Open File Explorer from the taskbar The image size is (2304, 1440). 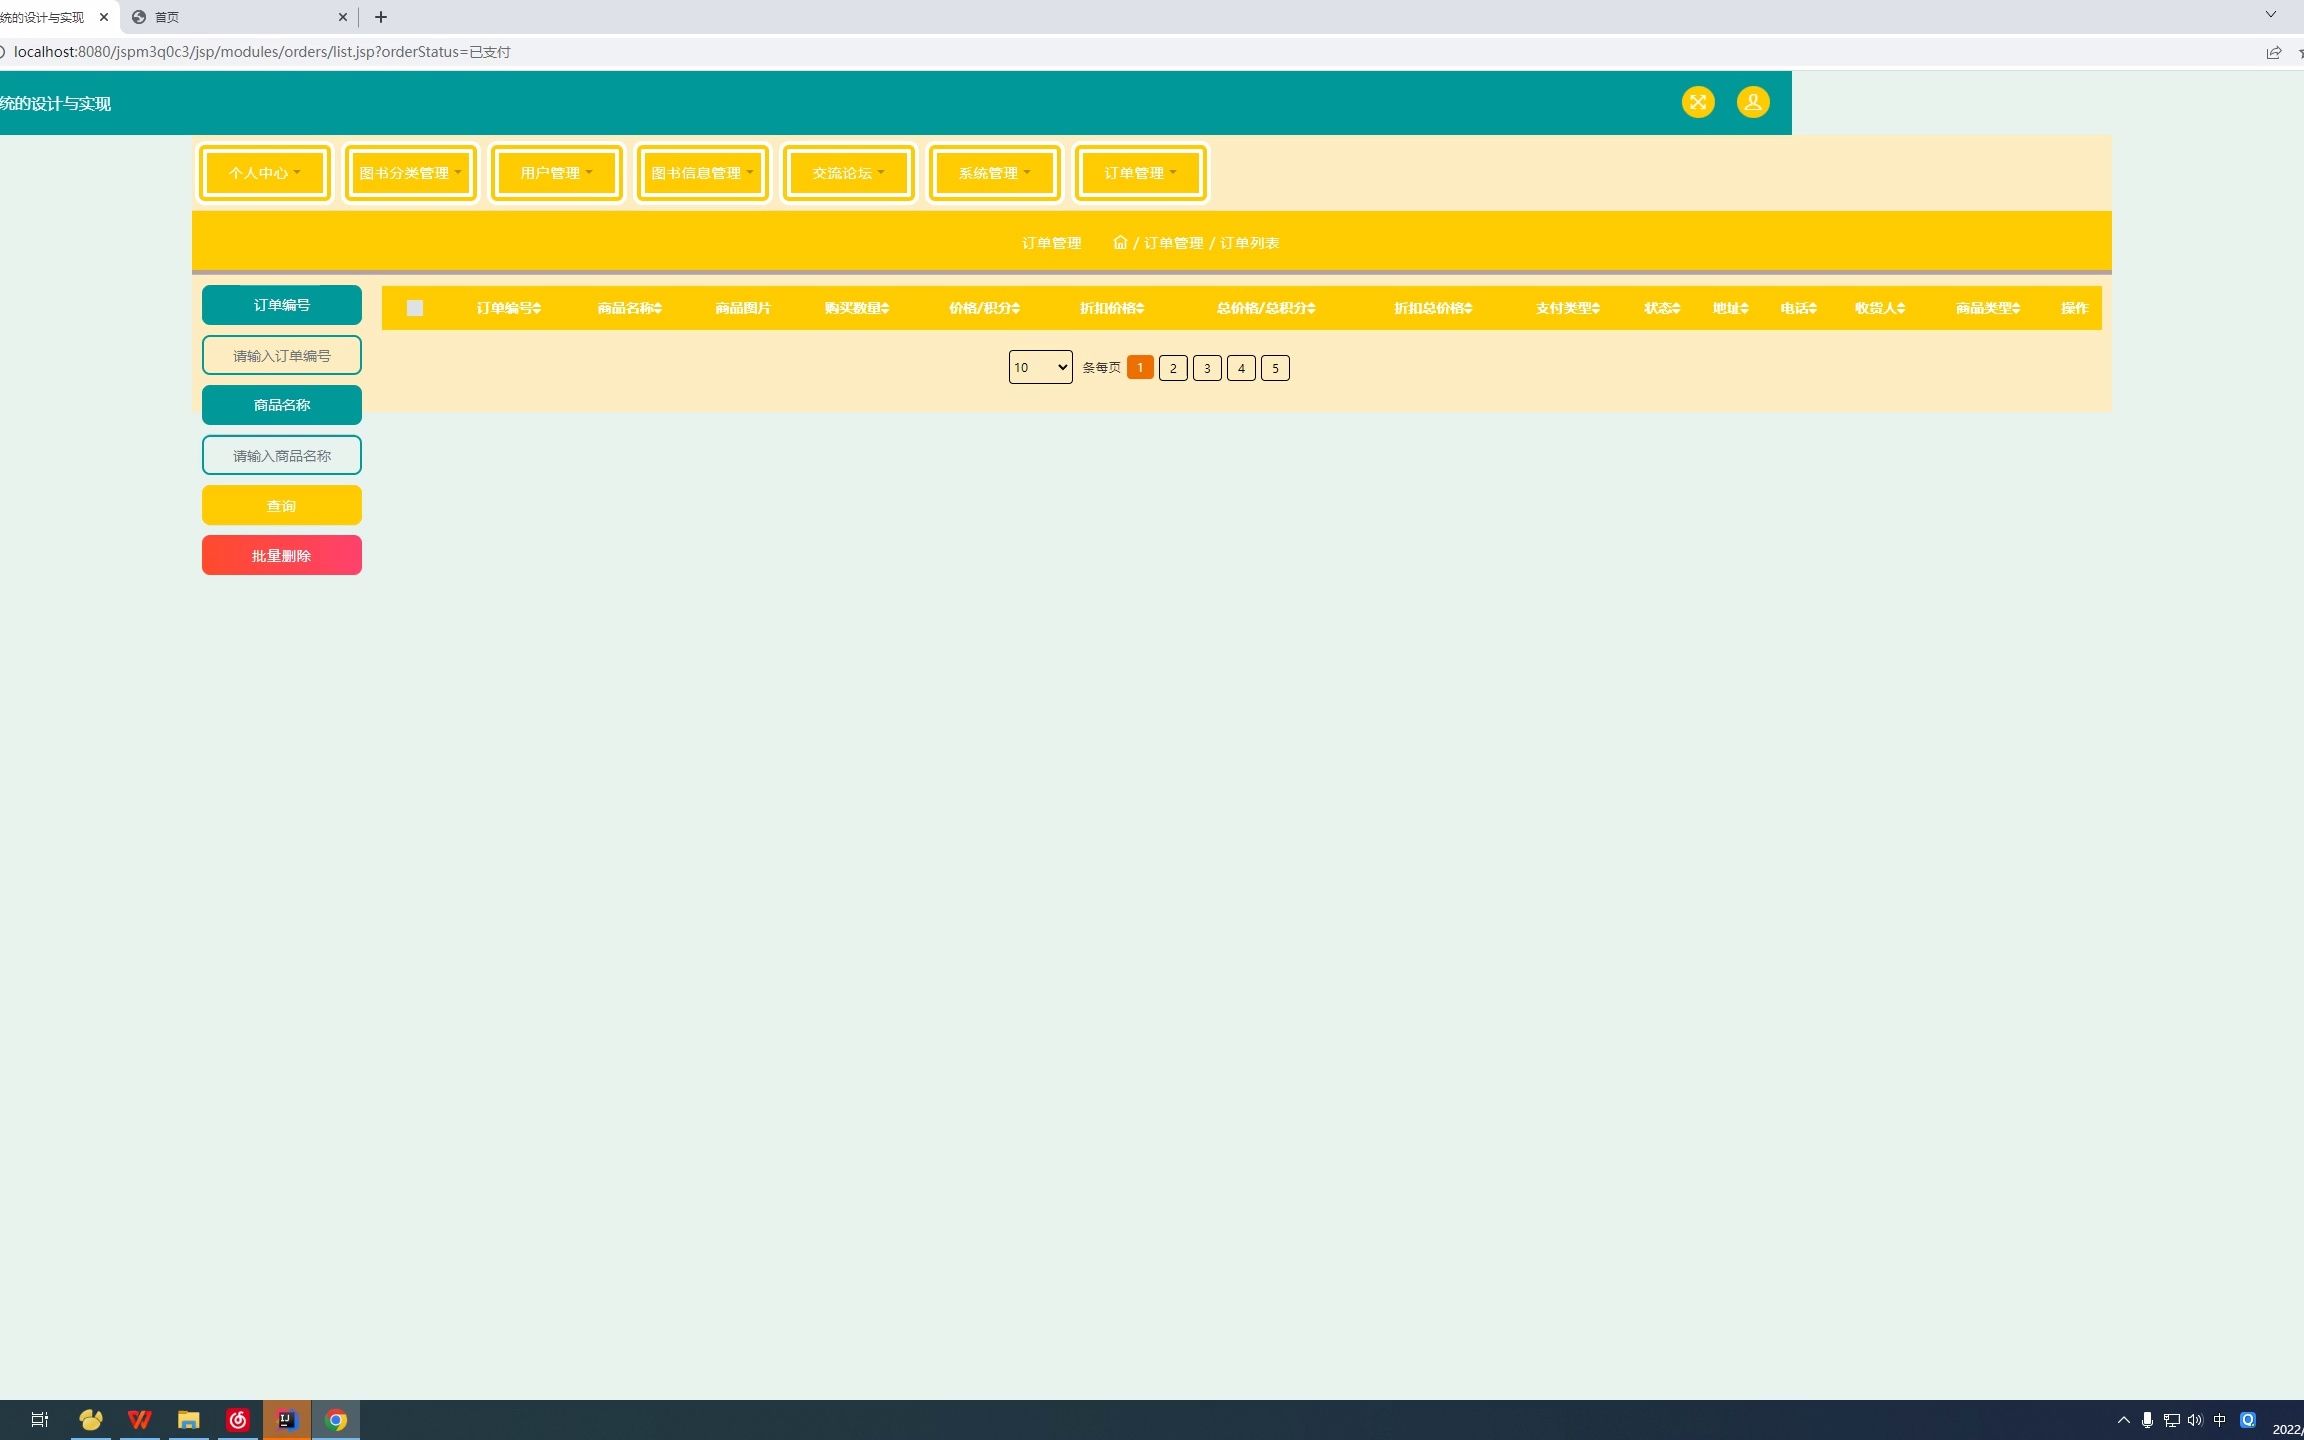(189, 1419)
